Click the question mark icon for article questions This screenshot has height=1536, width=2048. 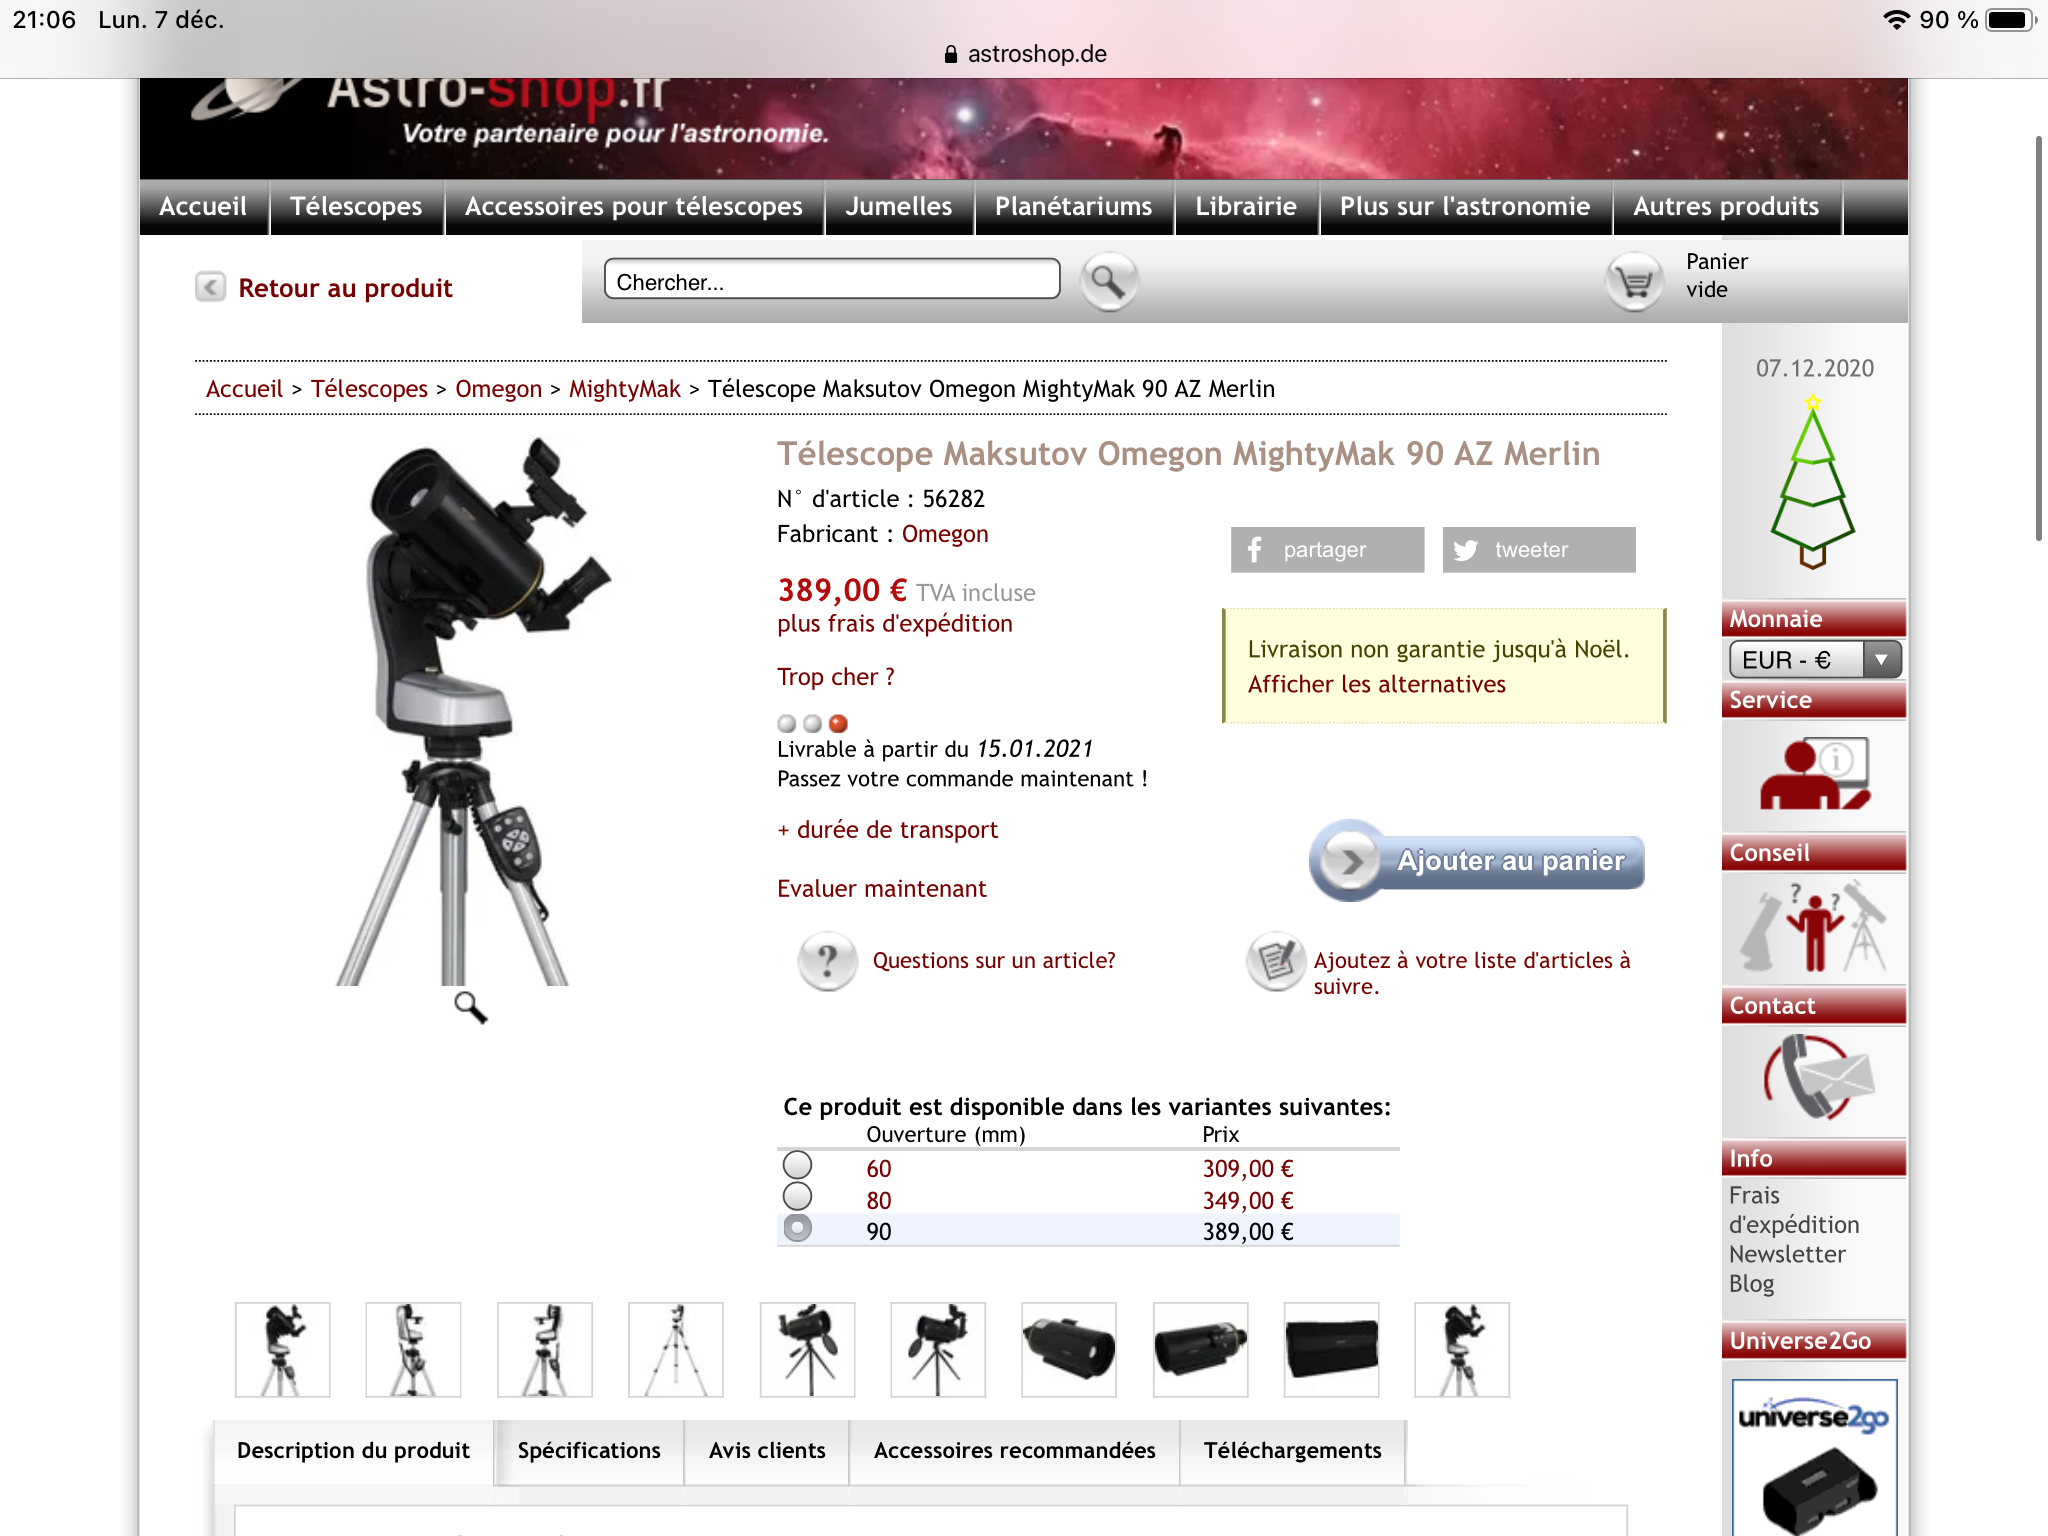click(x=827, y=961)
